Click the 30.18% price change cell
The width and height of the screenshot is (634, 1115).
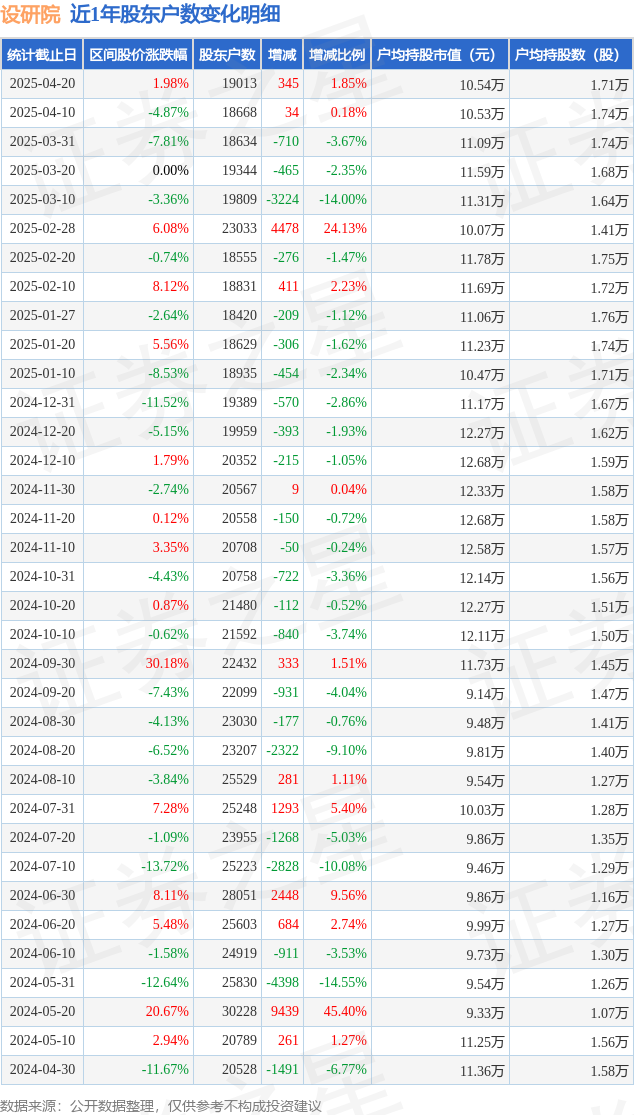(x=167, y=663)
